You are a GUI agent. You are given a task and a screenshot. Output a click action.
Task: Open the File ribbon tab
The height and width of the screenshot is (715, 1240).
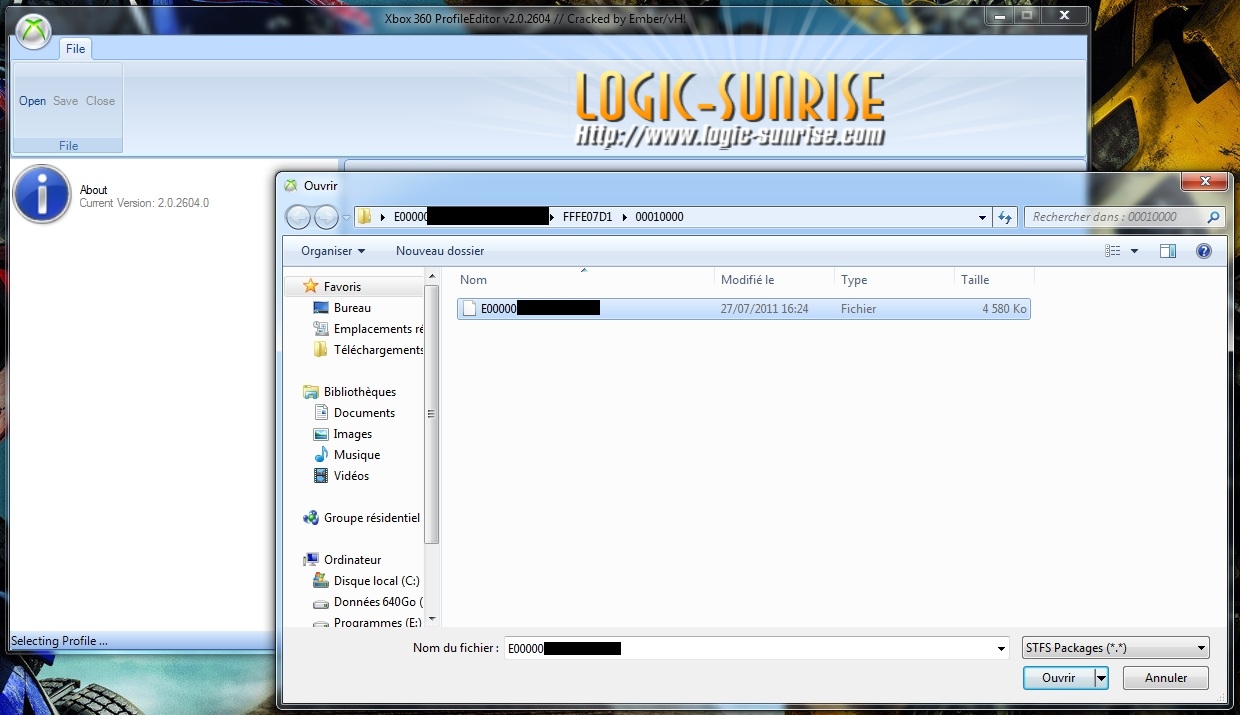click(76, 48)
